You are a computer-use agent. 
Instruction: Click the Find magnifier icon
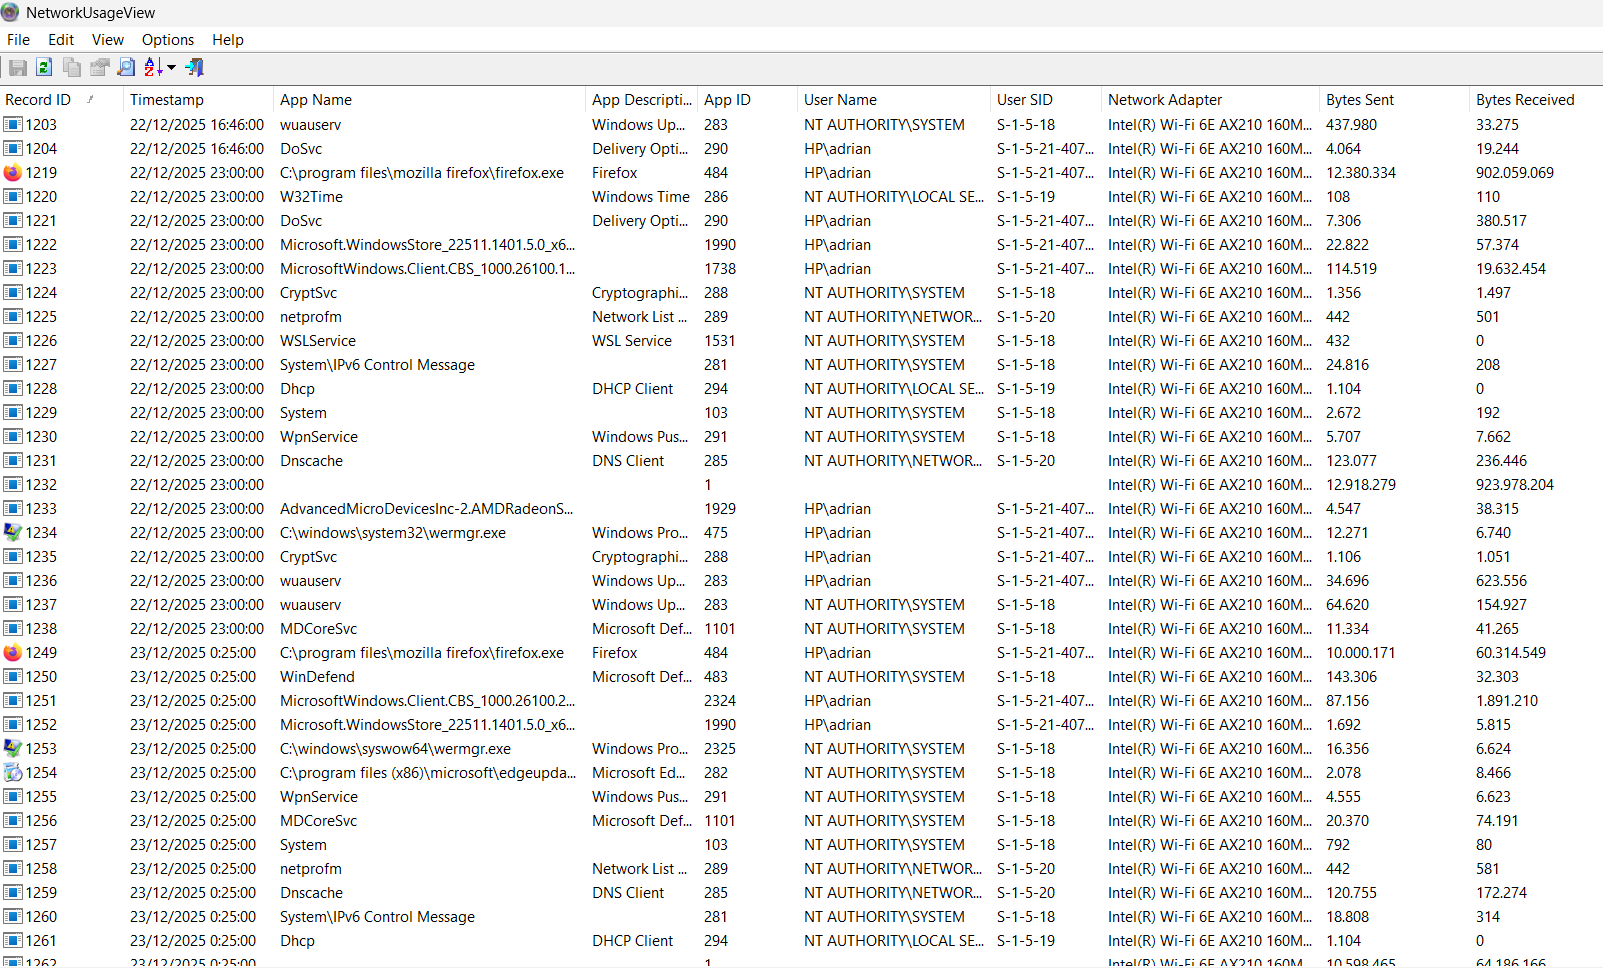pos(126,67)
